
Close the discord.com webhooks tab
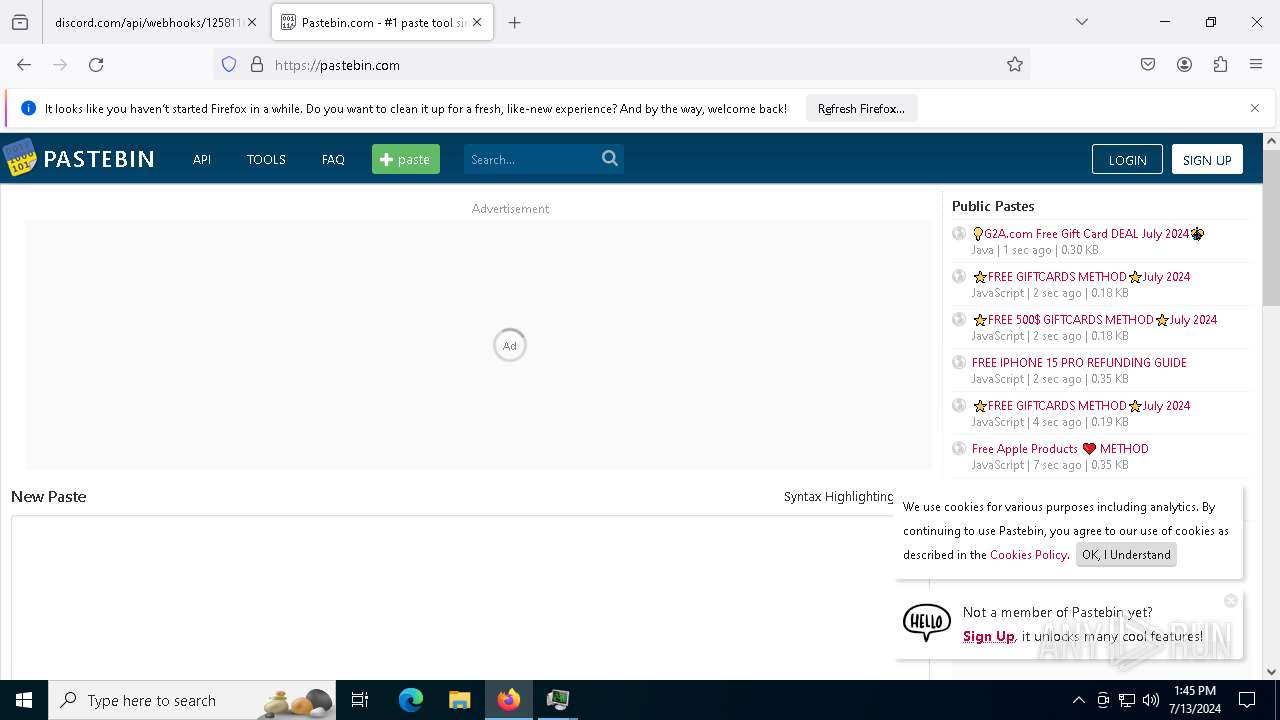click(252, 22)
